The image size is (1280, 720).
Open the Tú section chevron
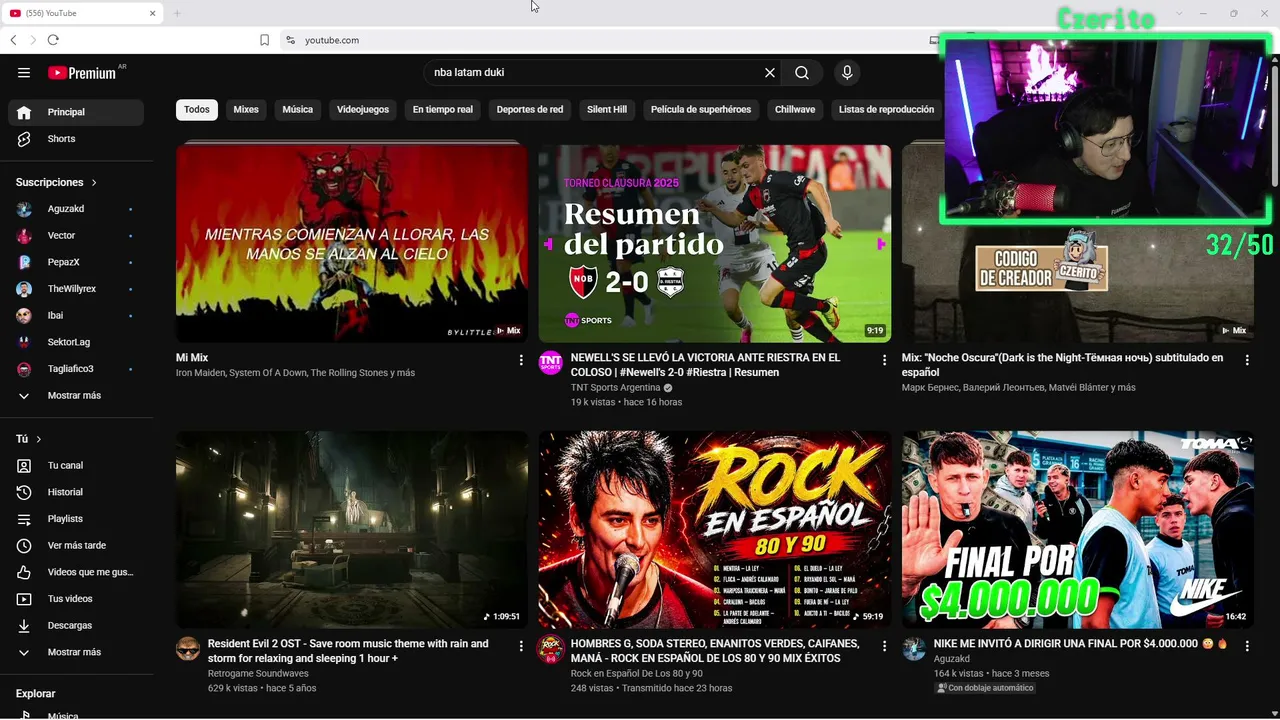(x=39, y=439)
